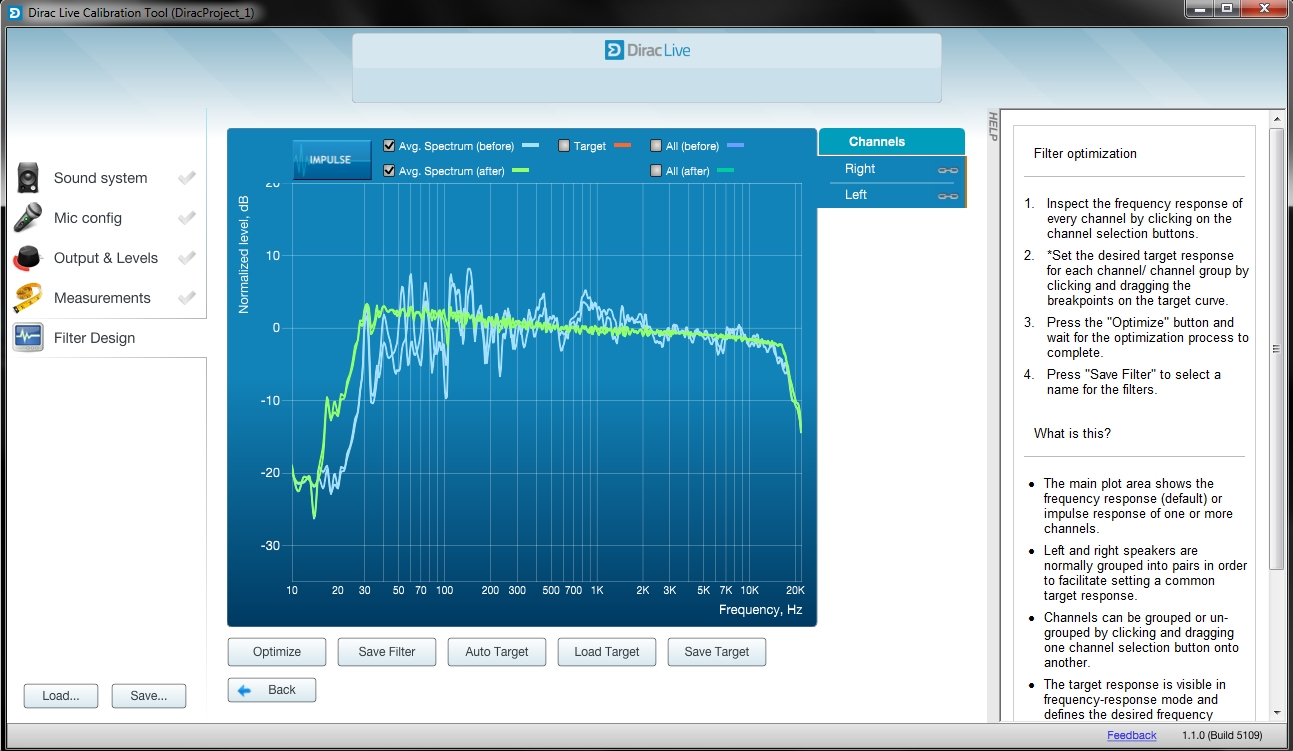
Task: Select the Channels tab header
Action: pyautogui.click(x=891, y=142)
